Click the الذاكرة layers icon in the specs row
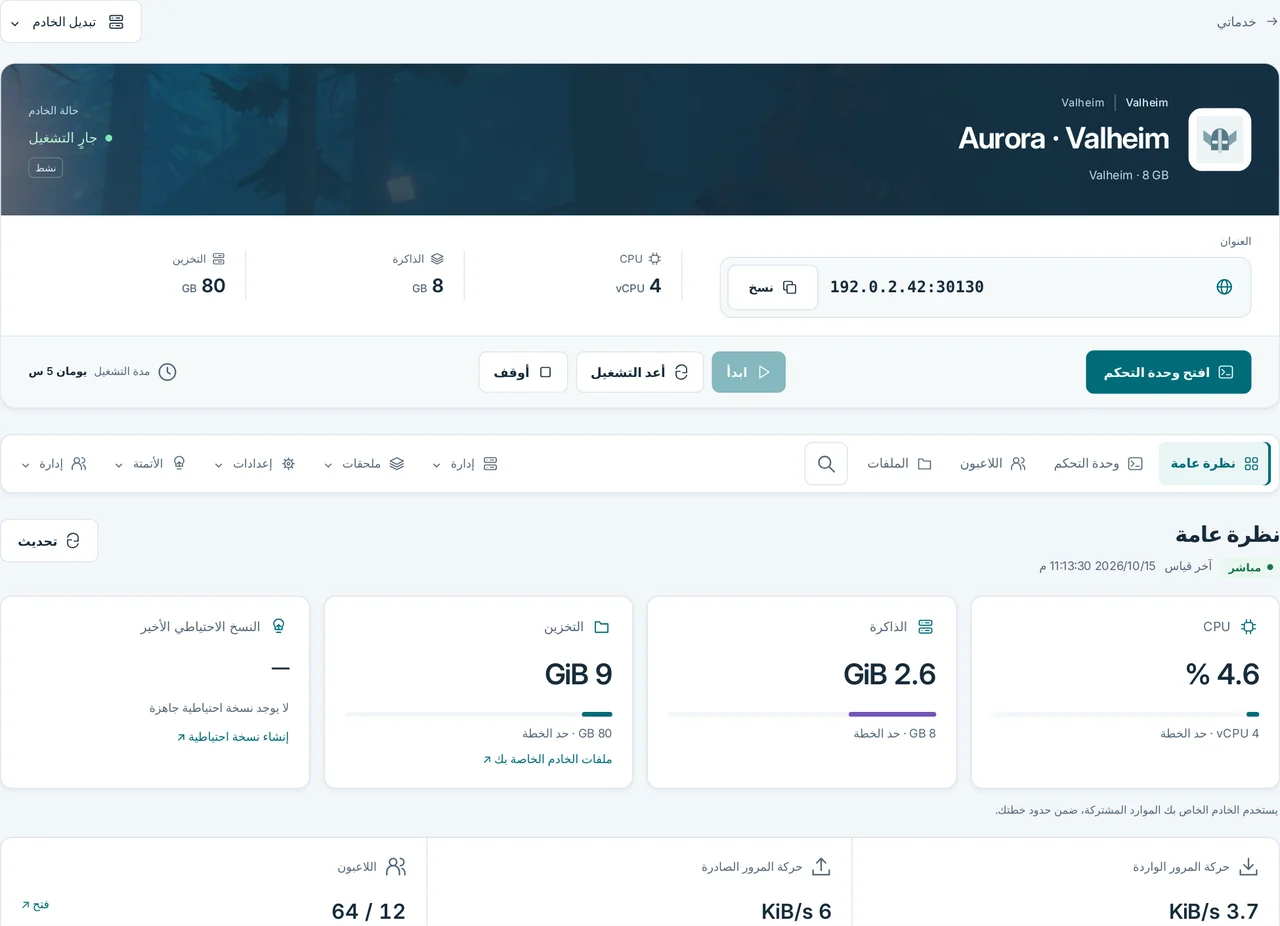1280x926 pixels. (x=437, y=258)
